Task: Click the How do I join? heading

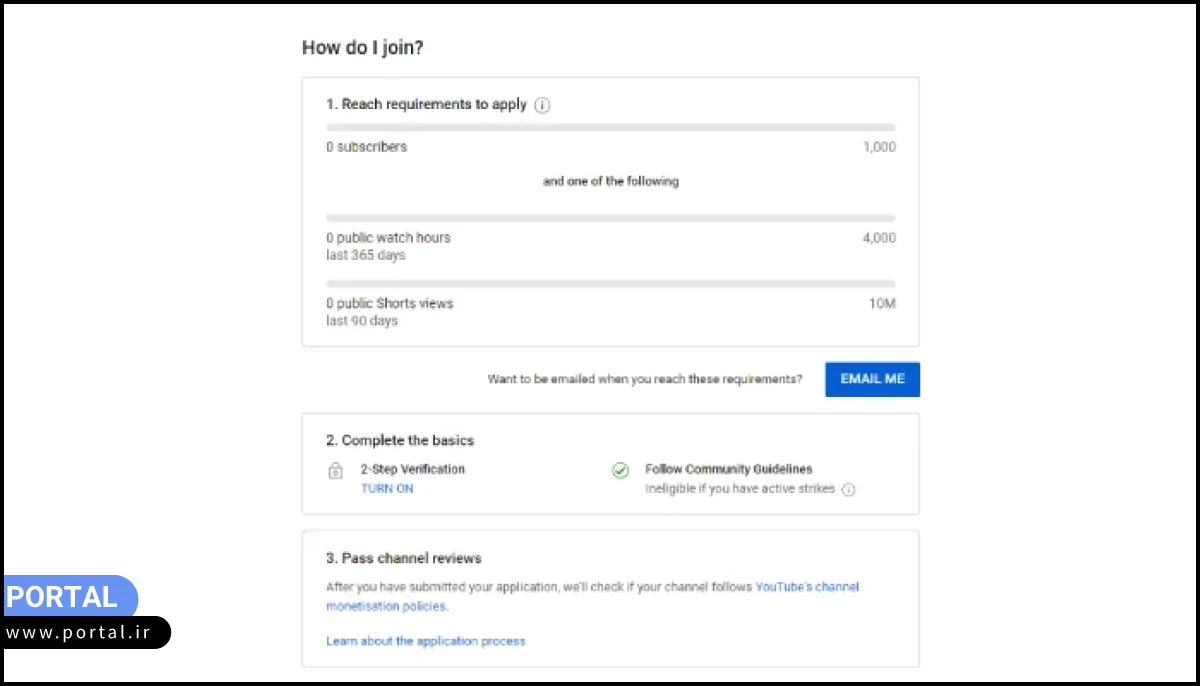Action: click(x=362, y=47)
